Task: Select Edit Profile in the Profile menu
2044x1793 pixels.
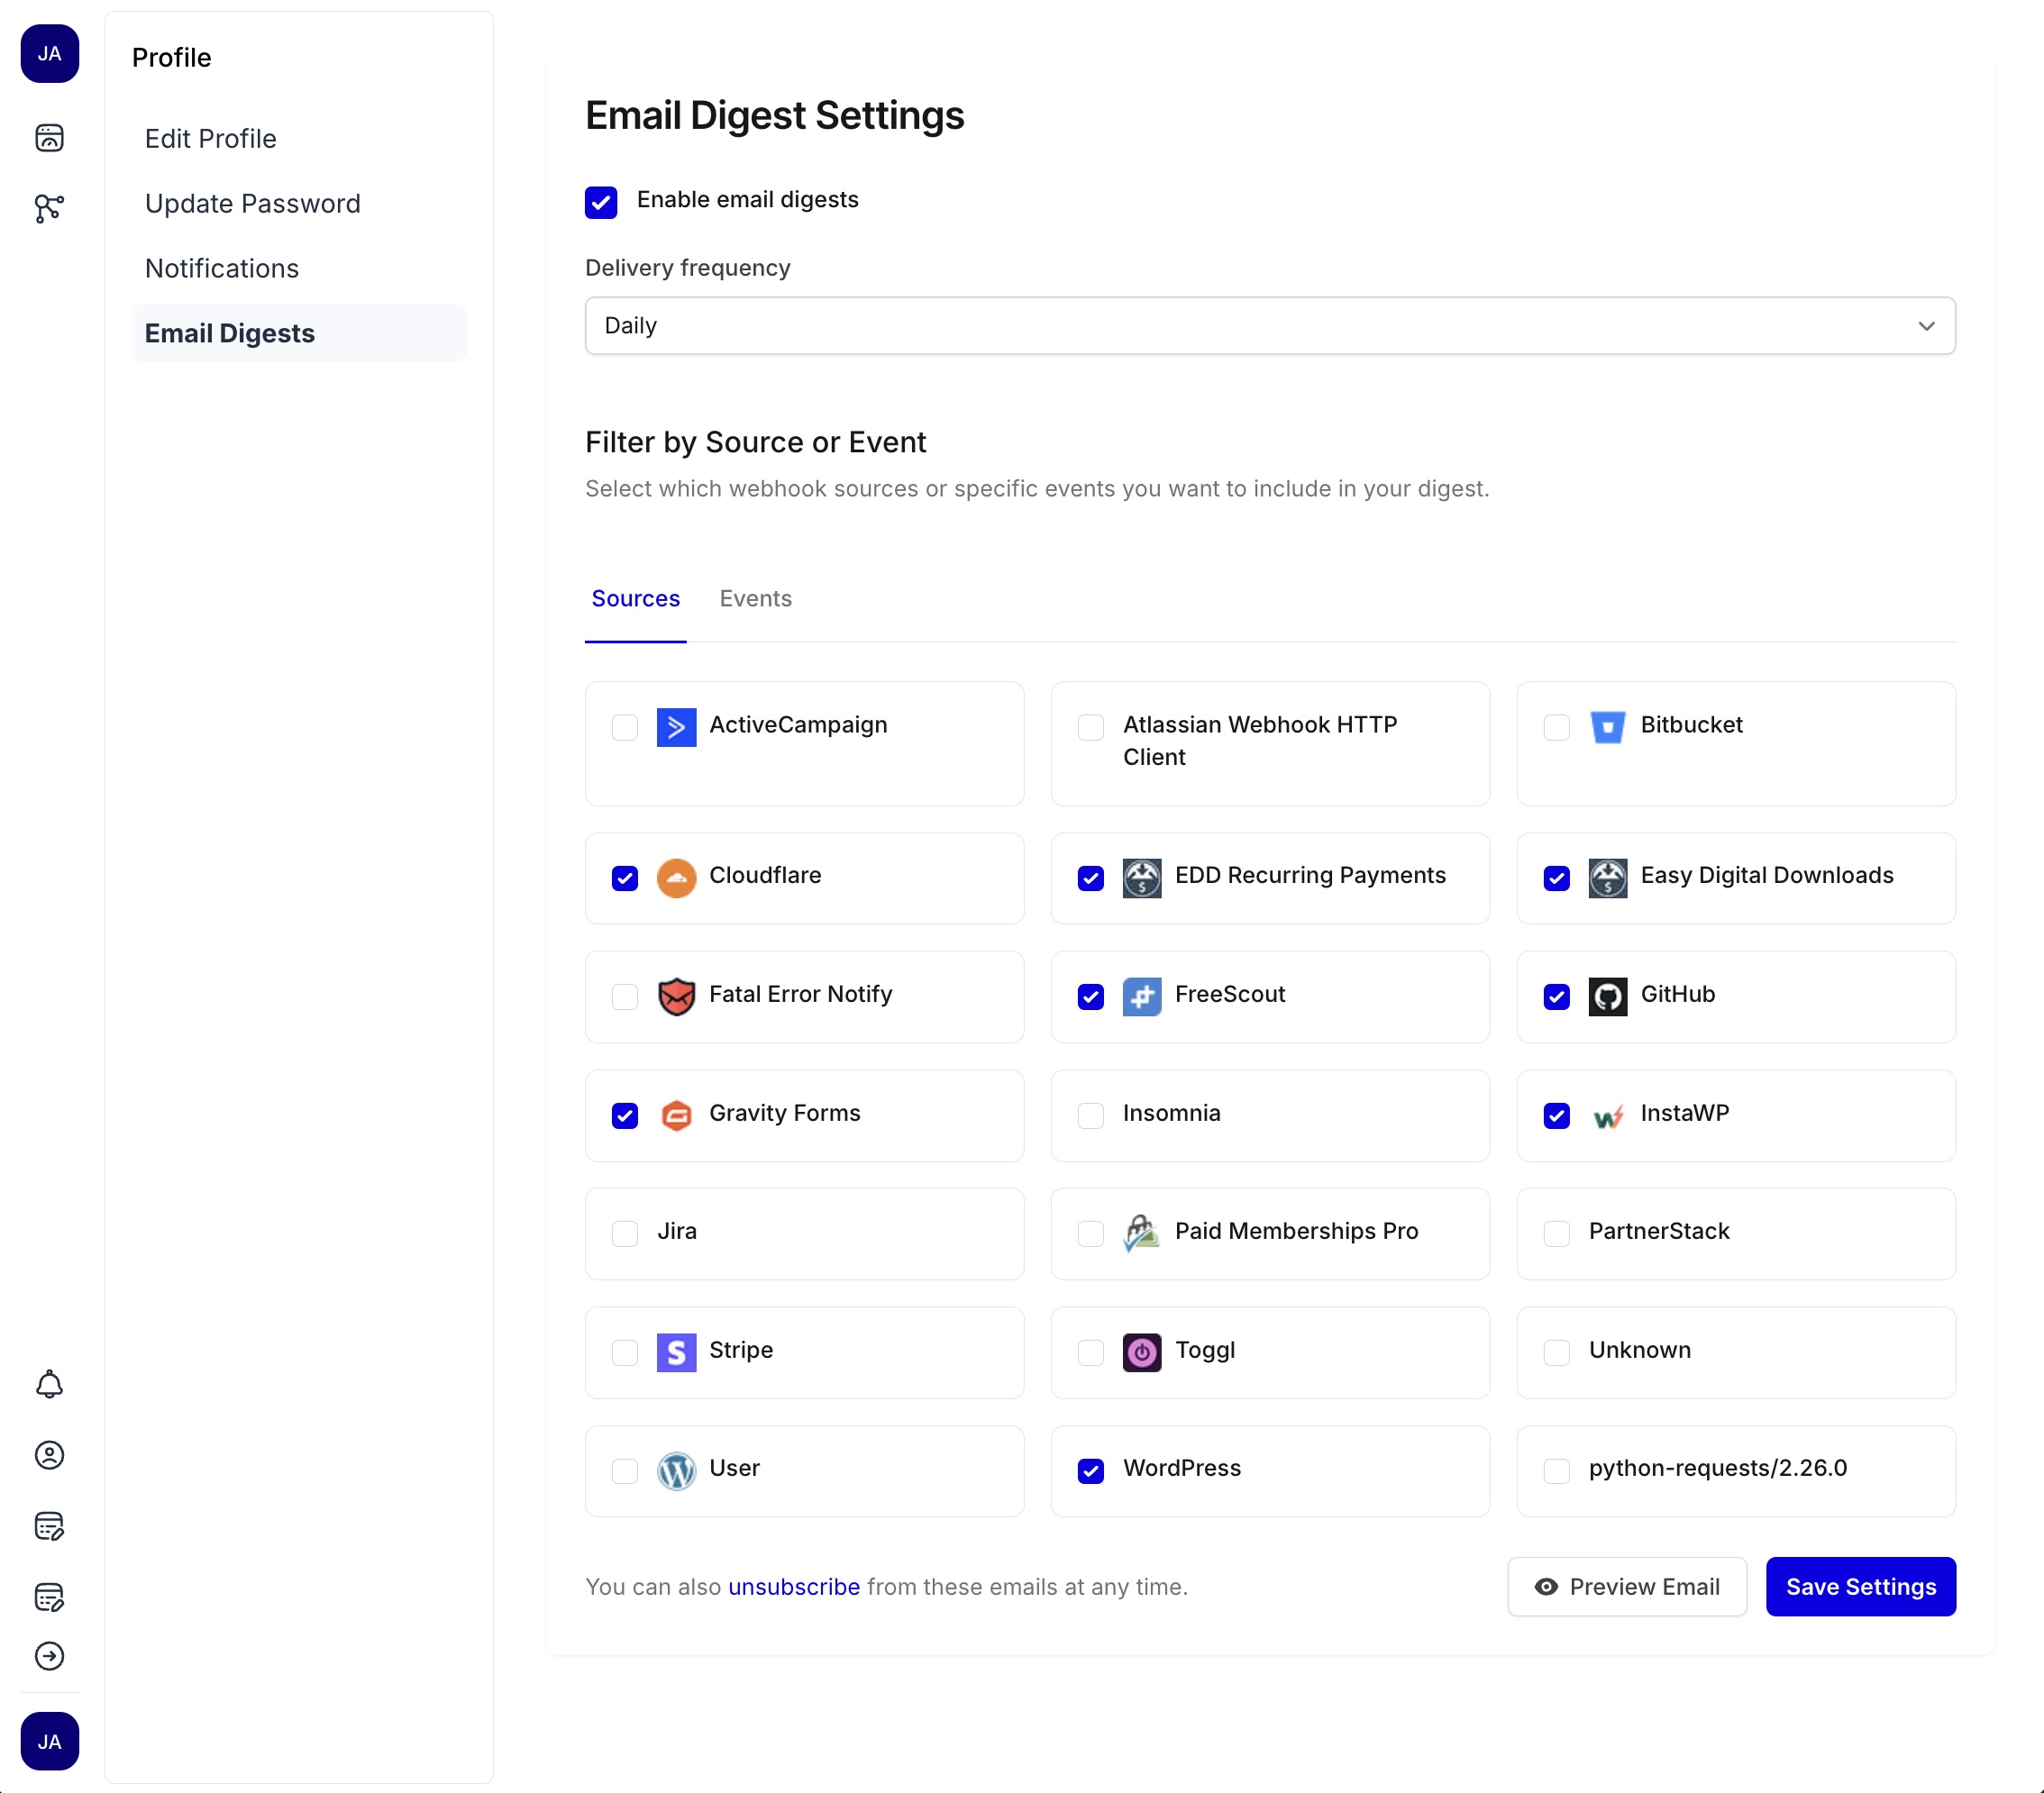Action: pyautogui.click(x=210, y=139)
